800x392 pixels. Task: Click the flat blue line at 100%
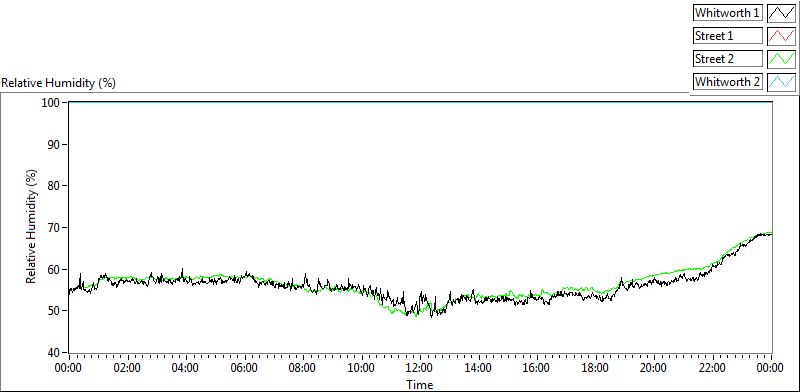[420, 102]
